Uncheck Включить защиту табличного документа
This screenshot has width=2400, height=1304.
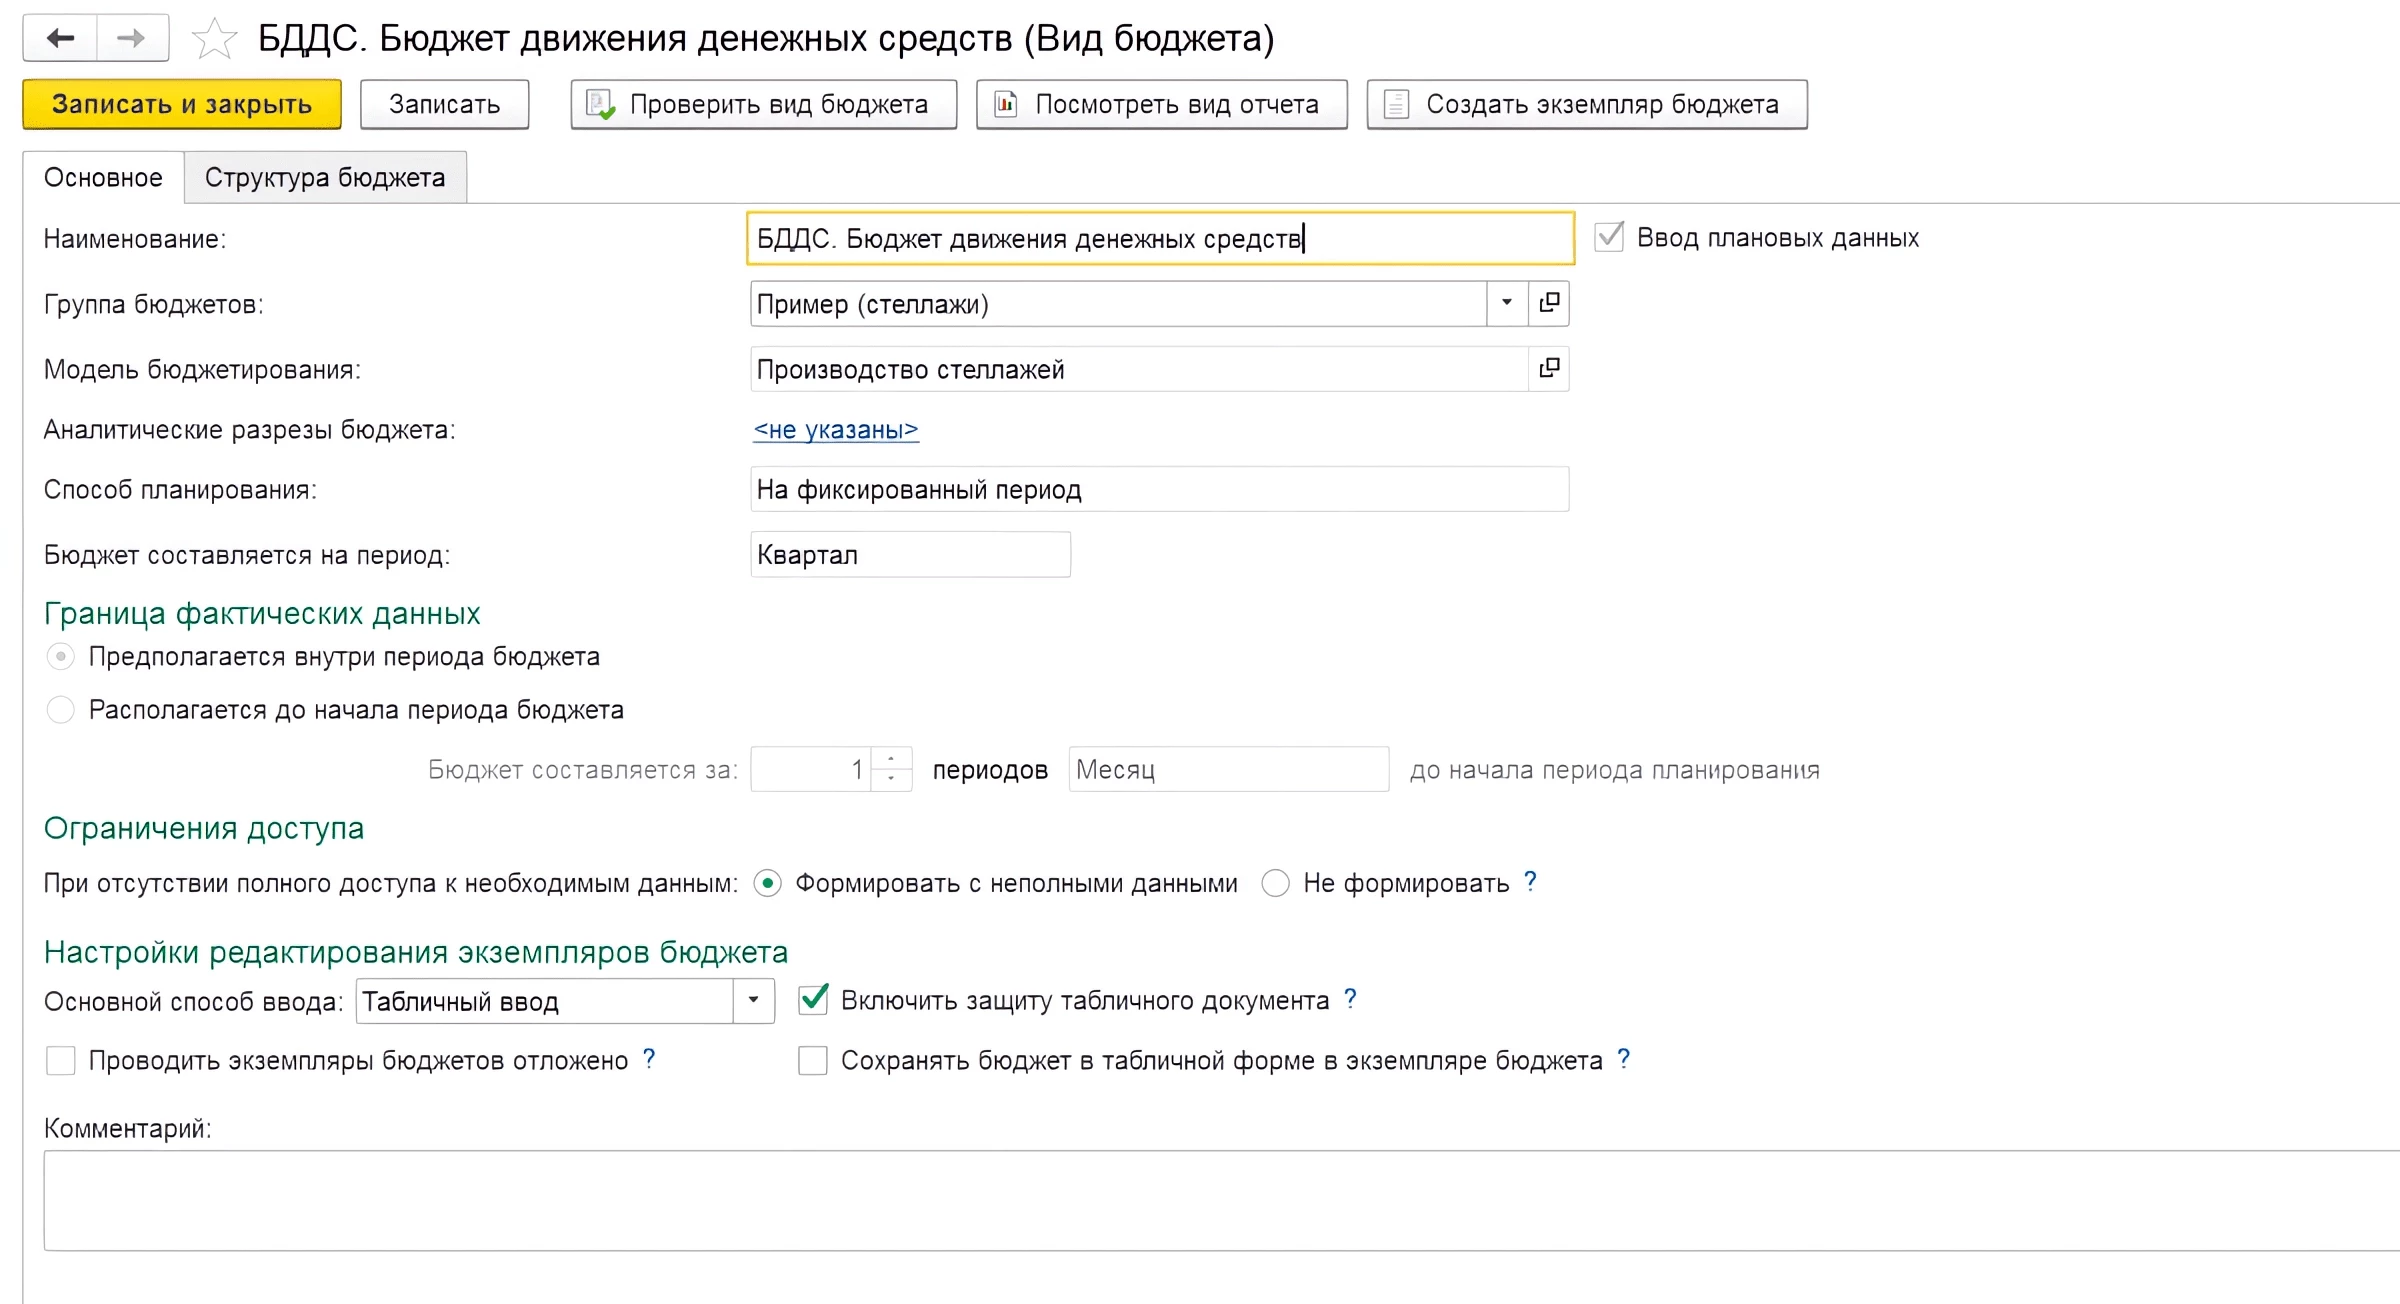(x=813, y=1000)
